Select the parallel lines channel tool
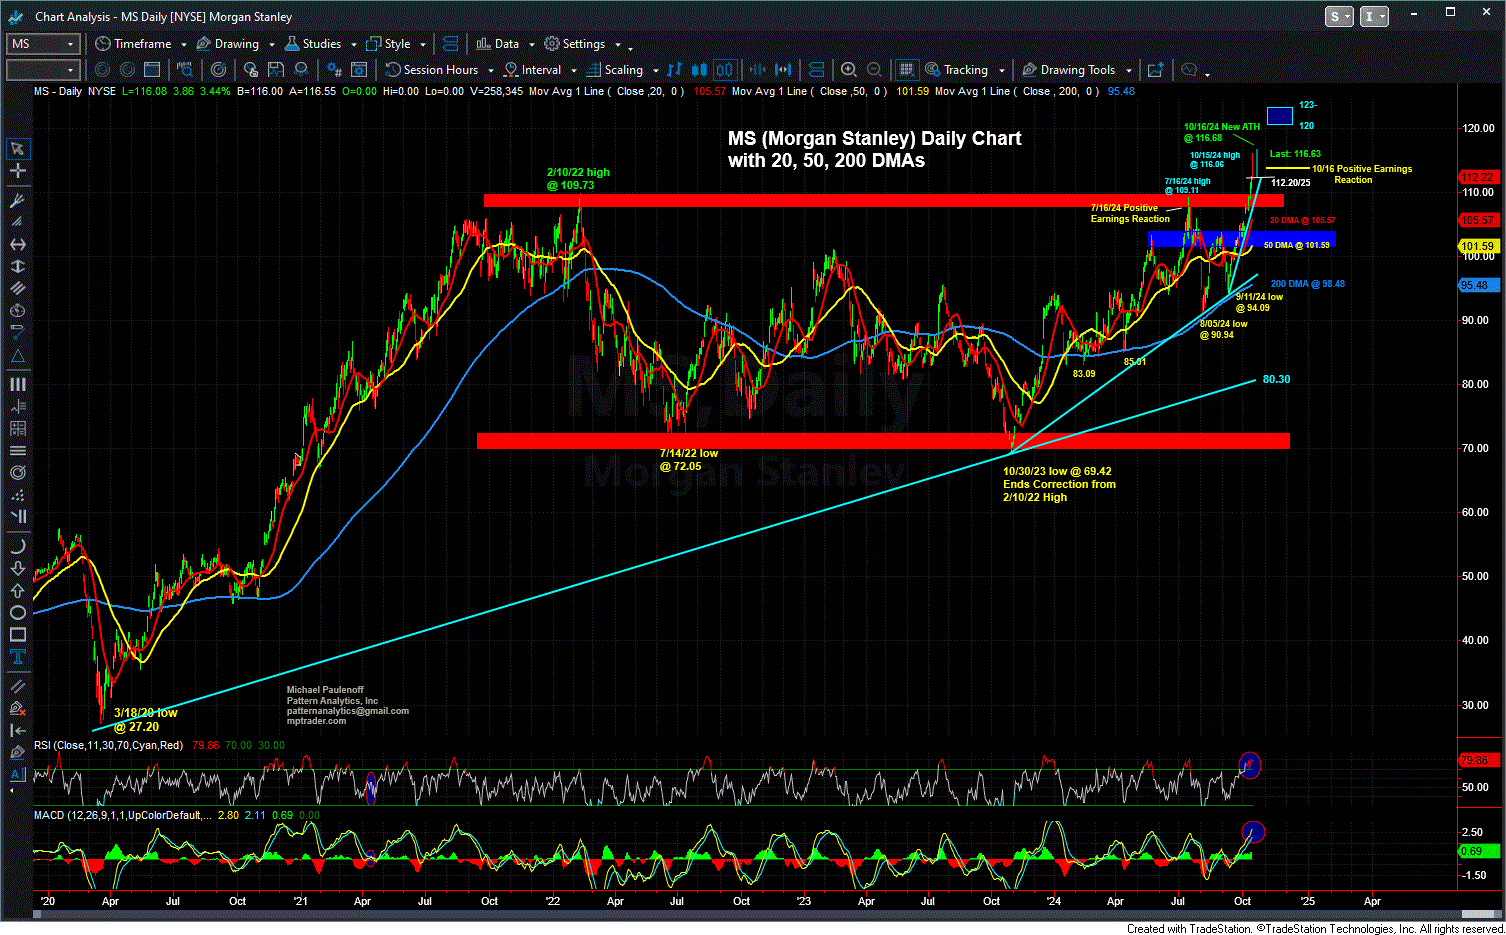 [x=17, y=288]
